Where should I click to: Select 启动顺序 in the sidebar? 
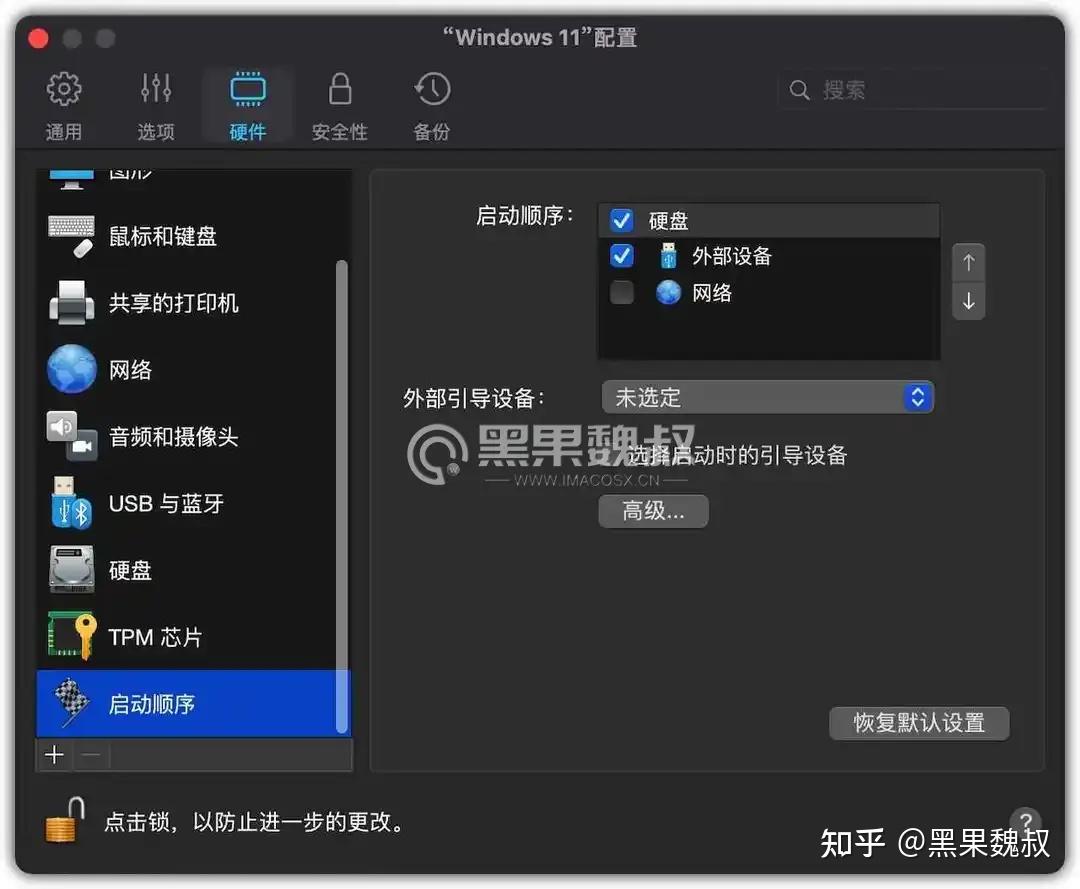(x=150, y=704)
